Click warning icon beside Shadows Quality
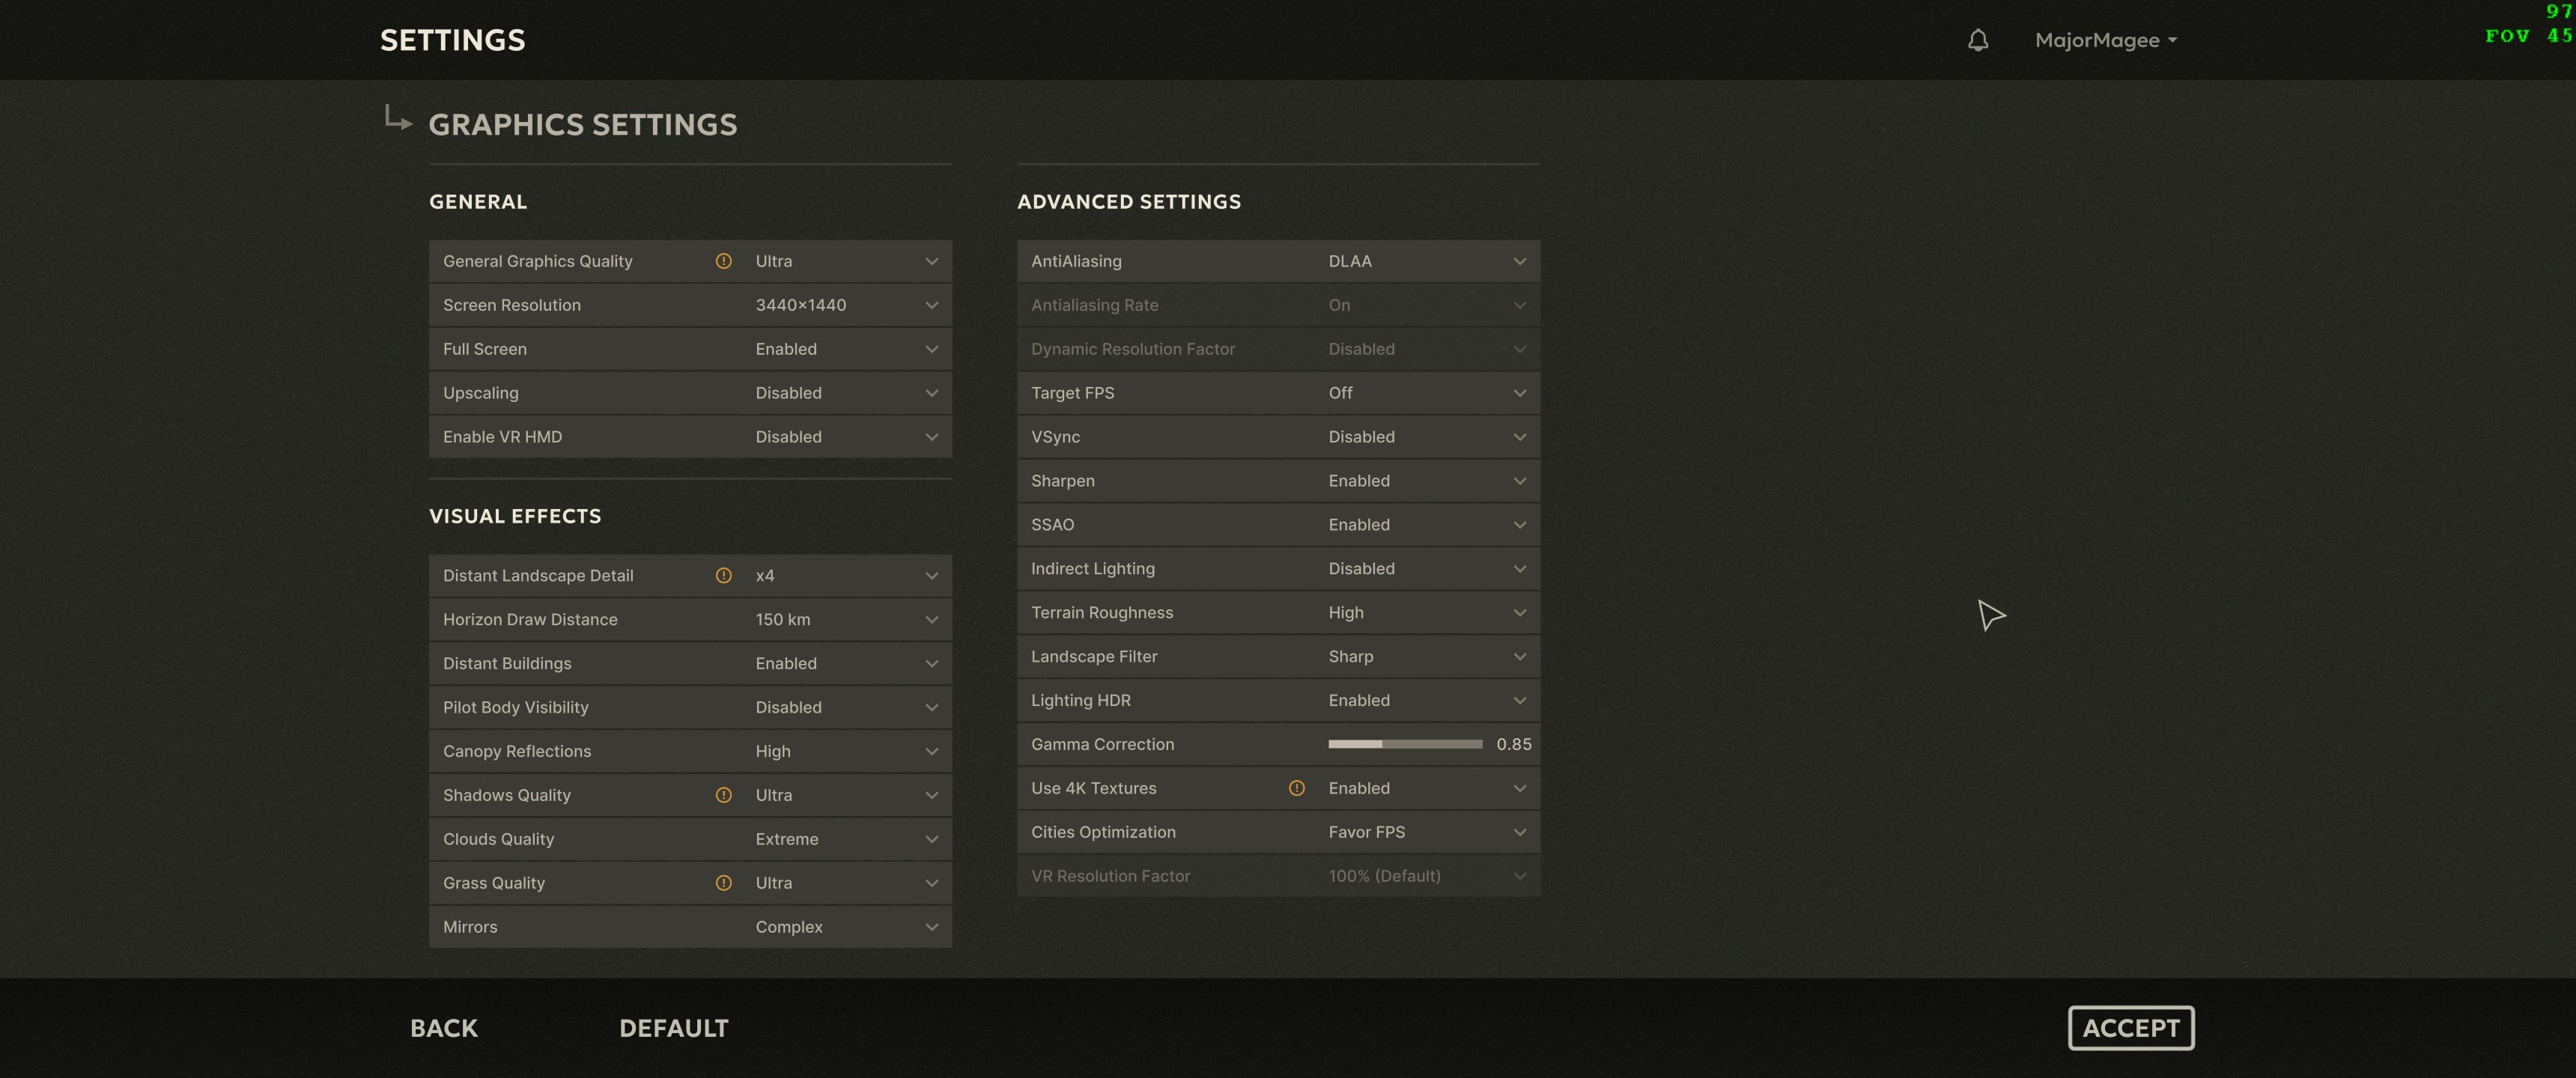The image size is (2576, 1078). coord(723,795)
